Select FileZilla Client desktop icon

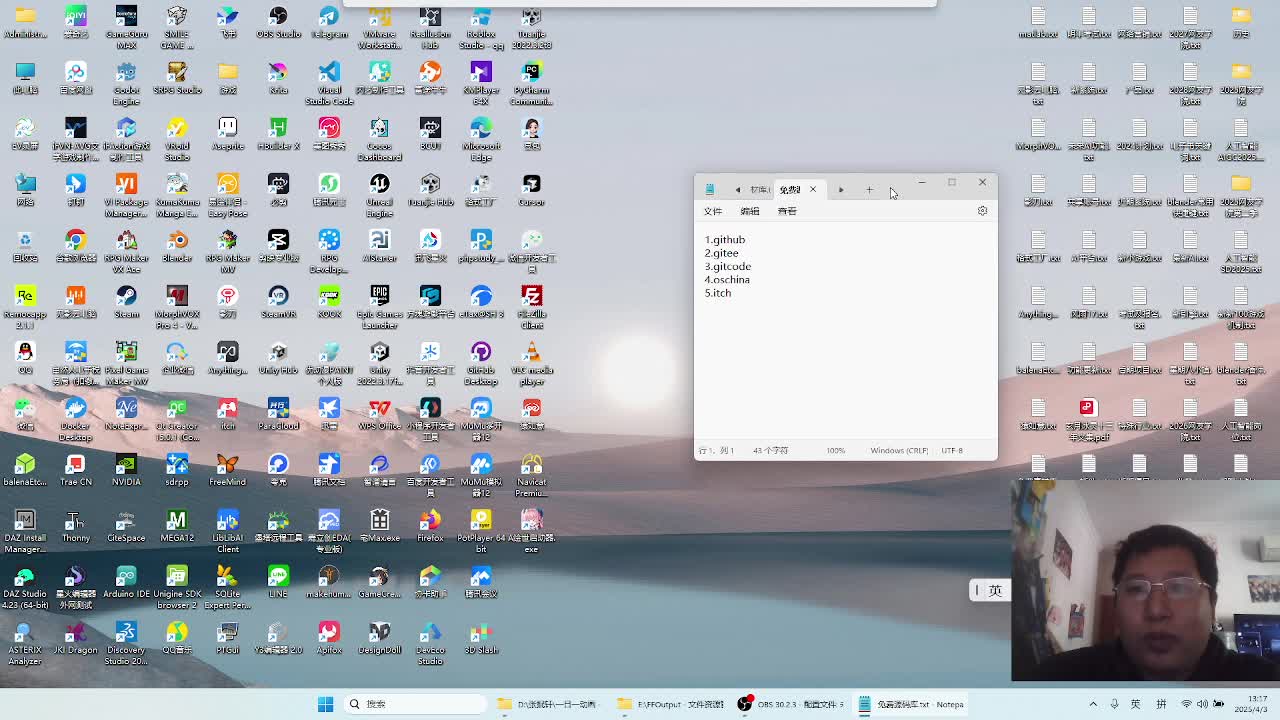[x=531, y=308]
